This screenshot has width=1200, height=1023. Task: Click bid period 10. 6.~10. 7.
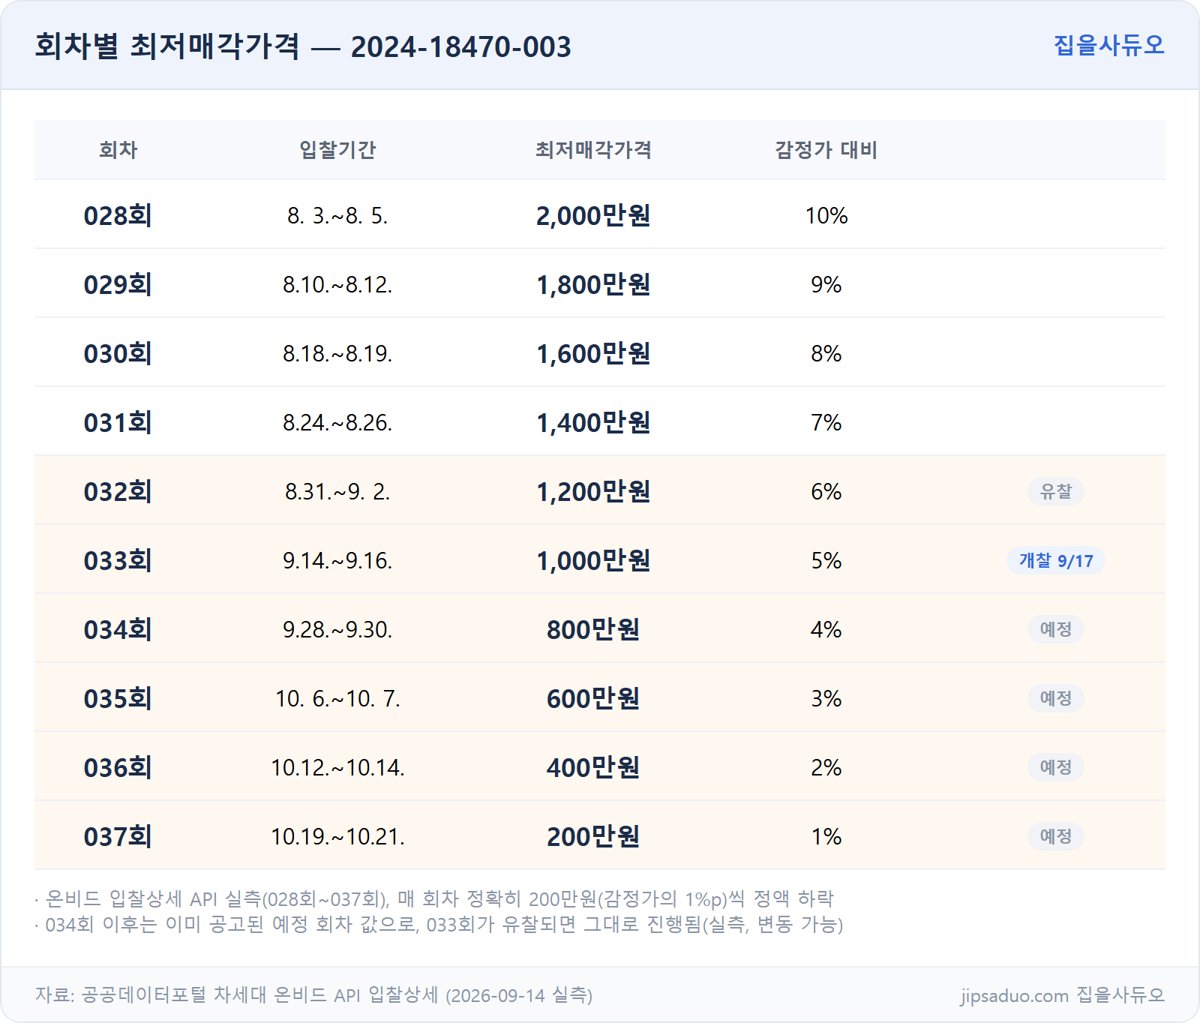(x=338, y=698)
